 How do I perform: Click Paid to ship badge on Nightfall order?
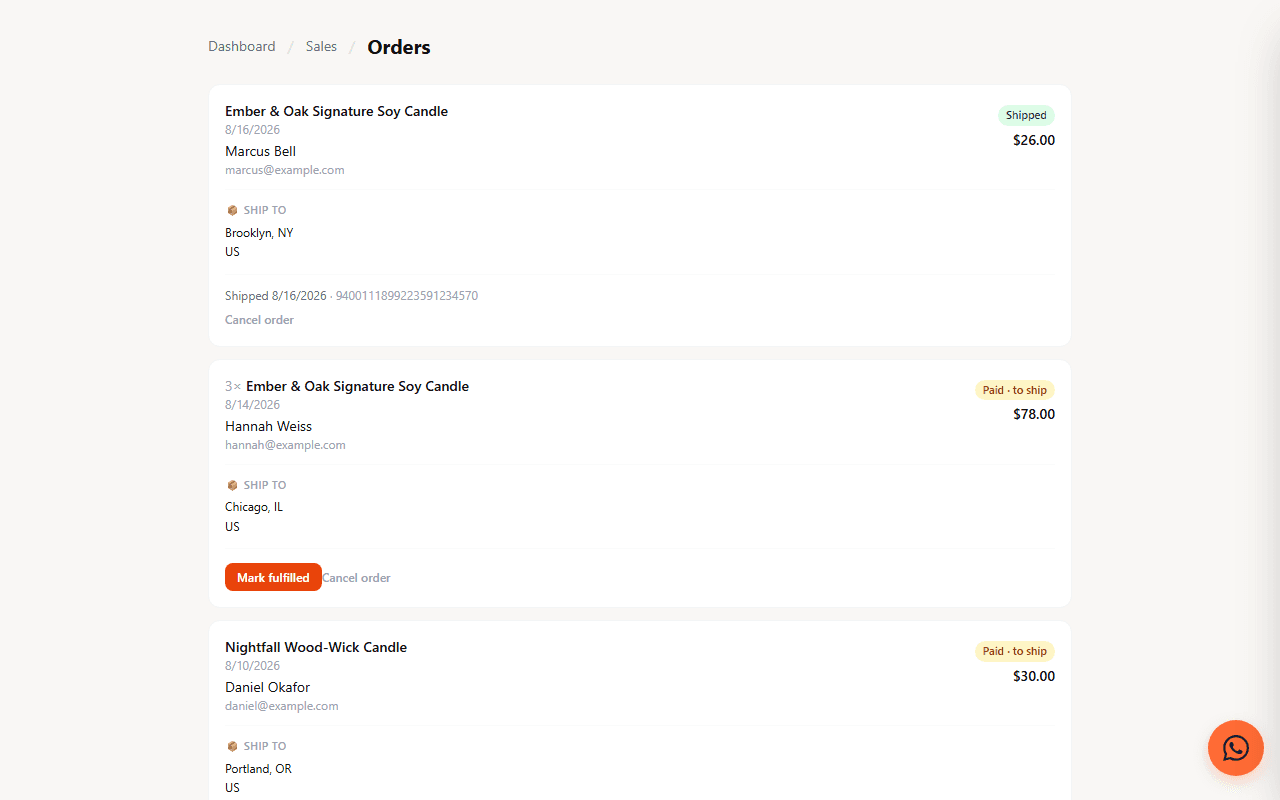click(x=1015, y=651)
